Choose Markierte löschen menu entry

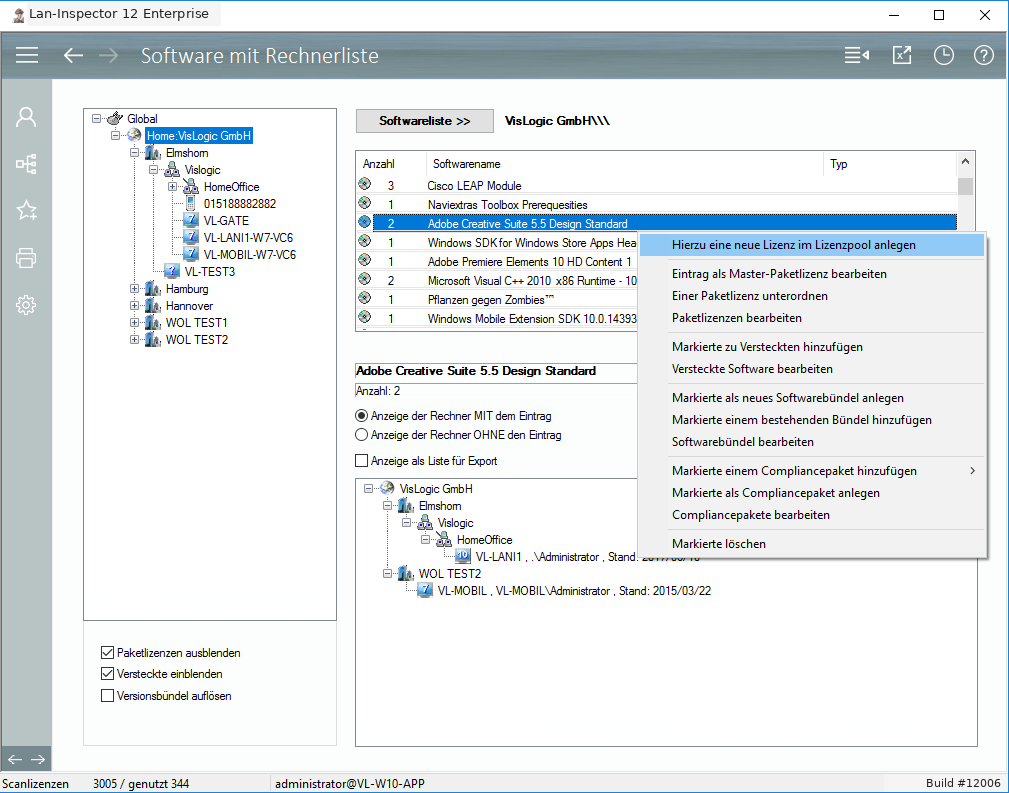(812, 544)
